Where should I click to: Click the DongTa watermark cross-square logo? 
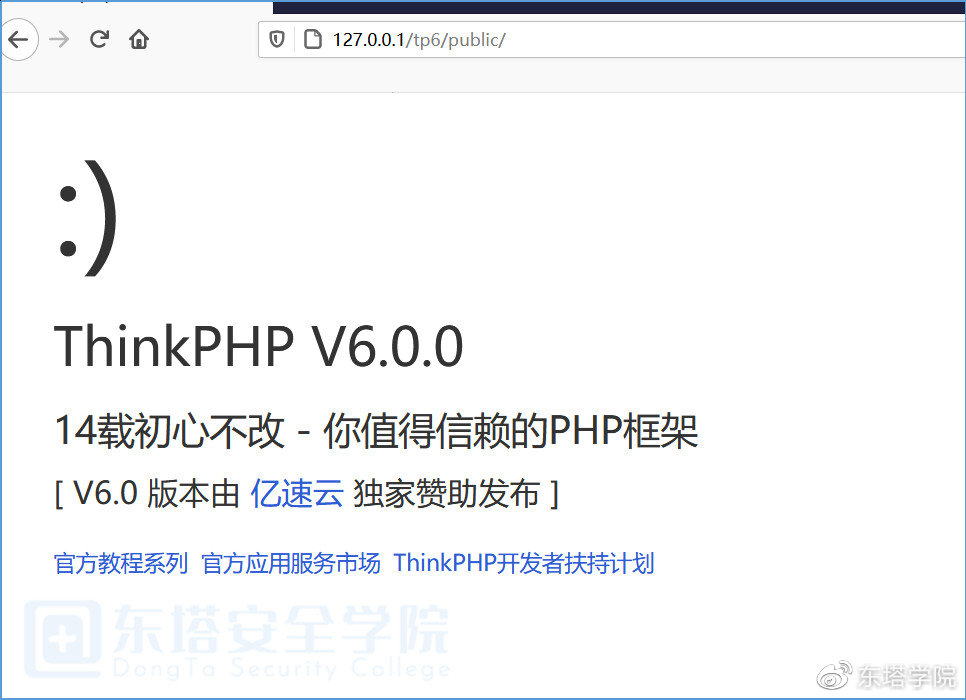point(63,639)
